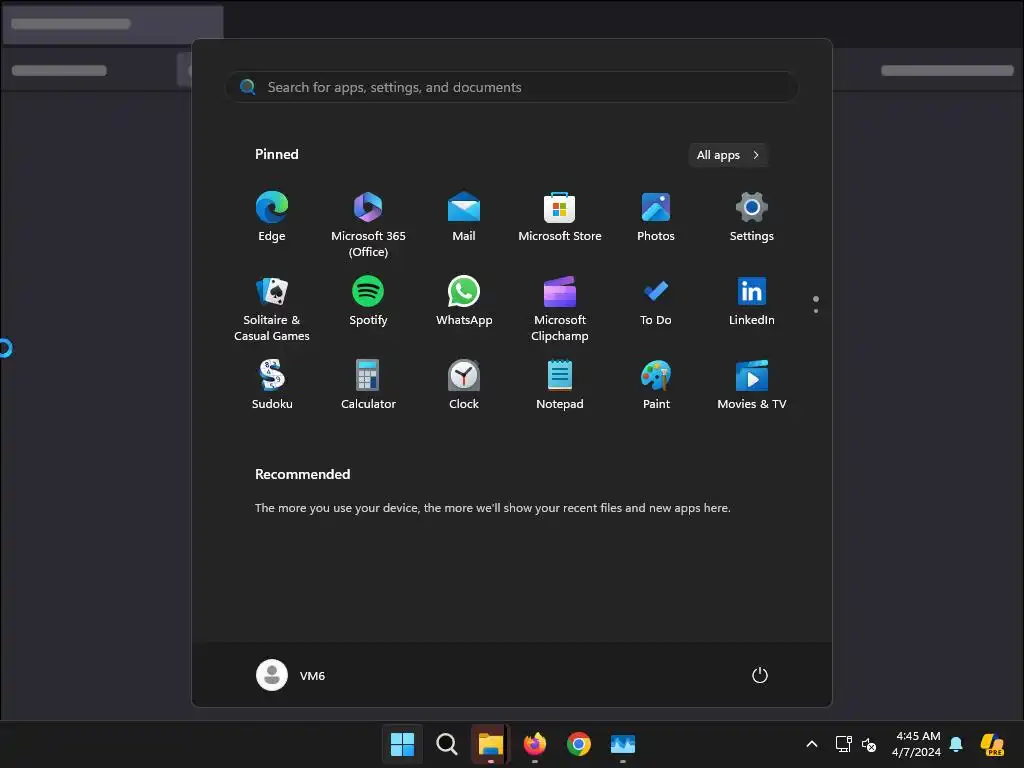The image size is (1024, 768).
Task: Click the Start menu search field
Action: pos(512,87)
